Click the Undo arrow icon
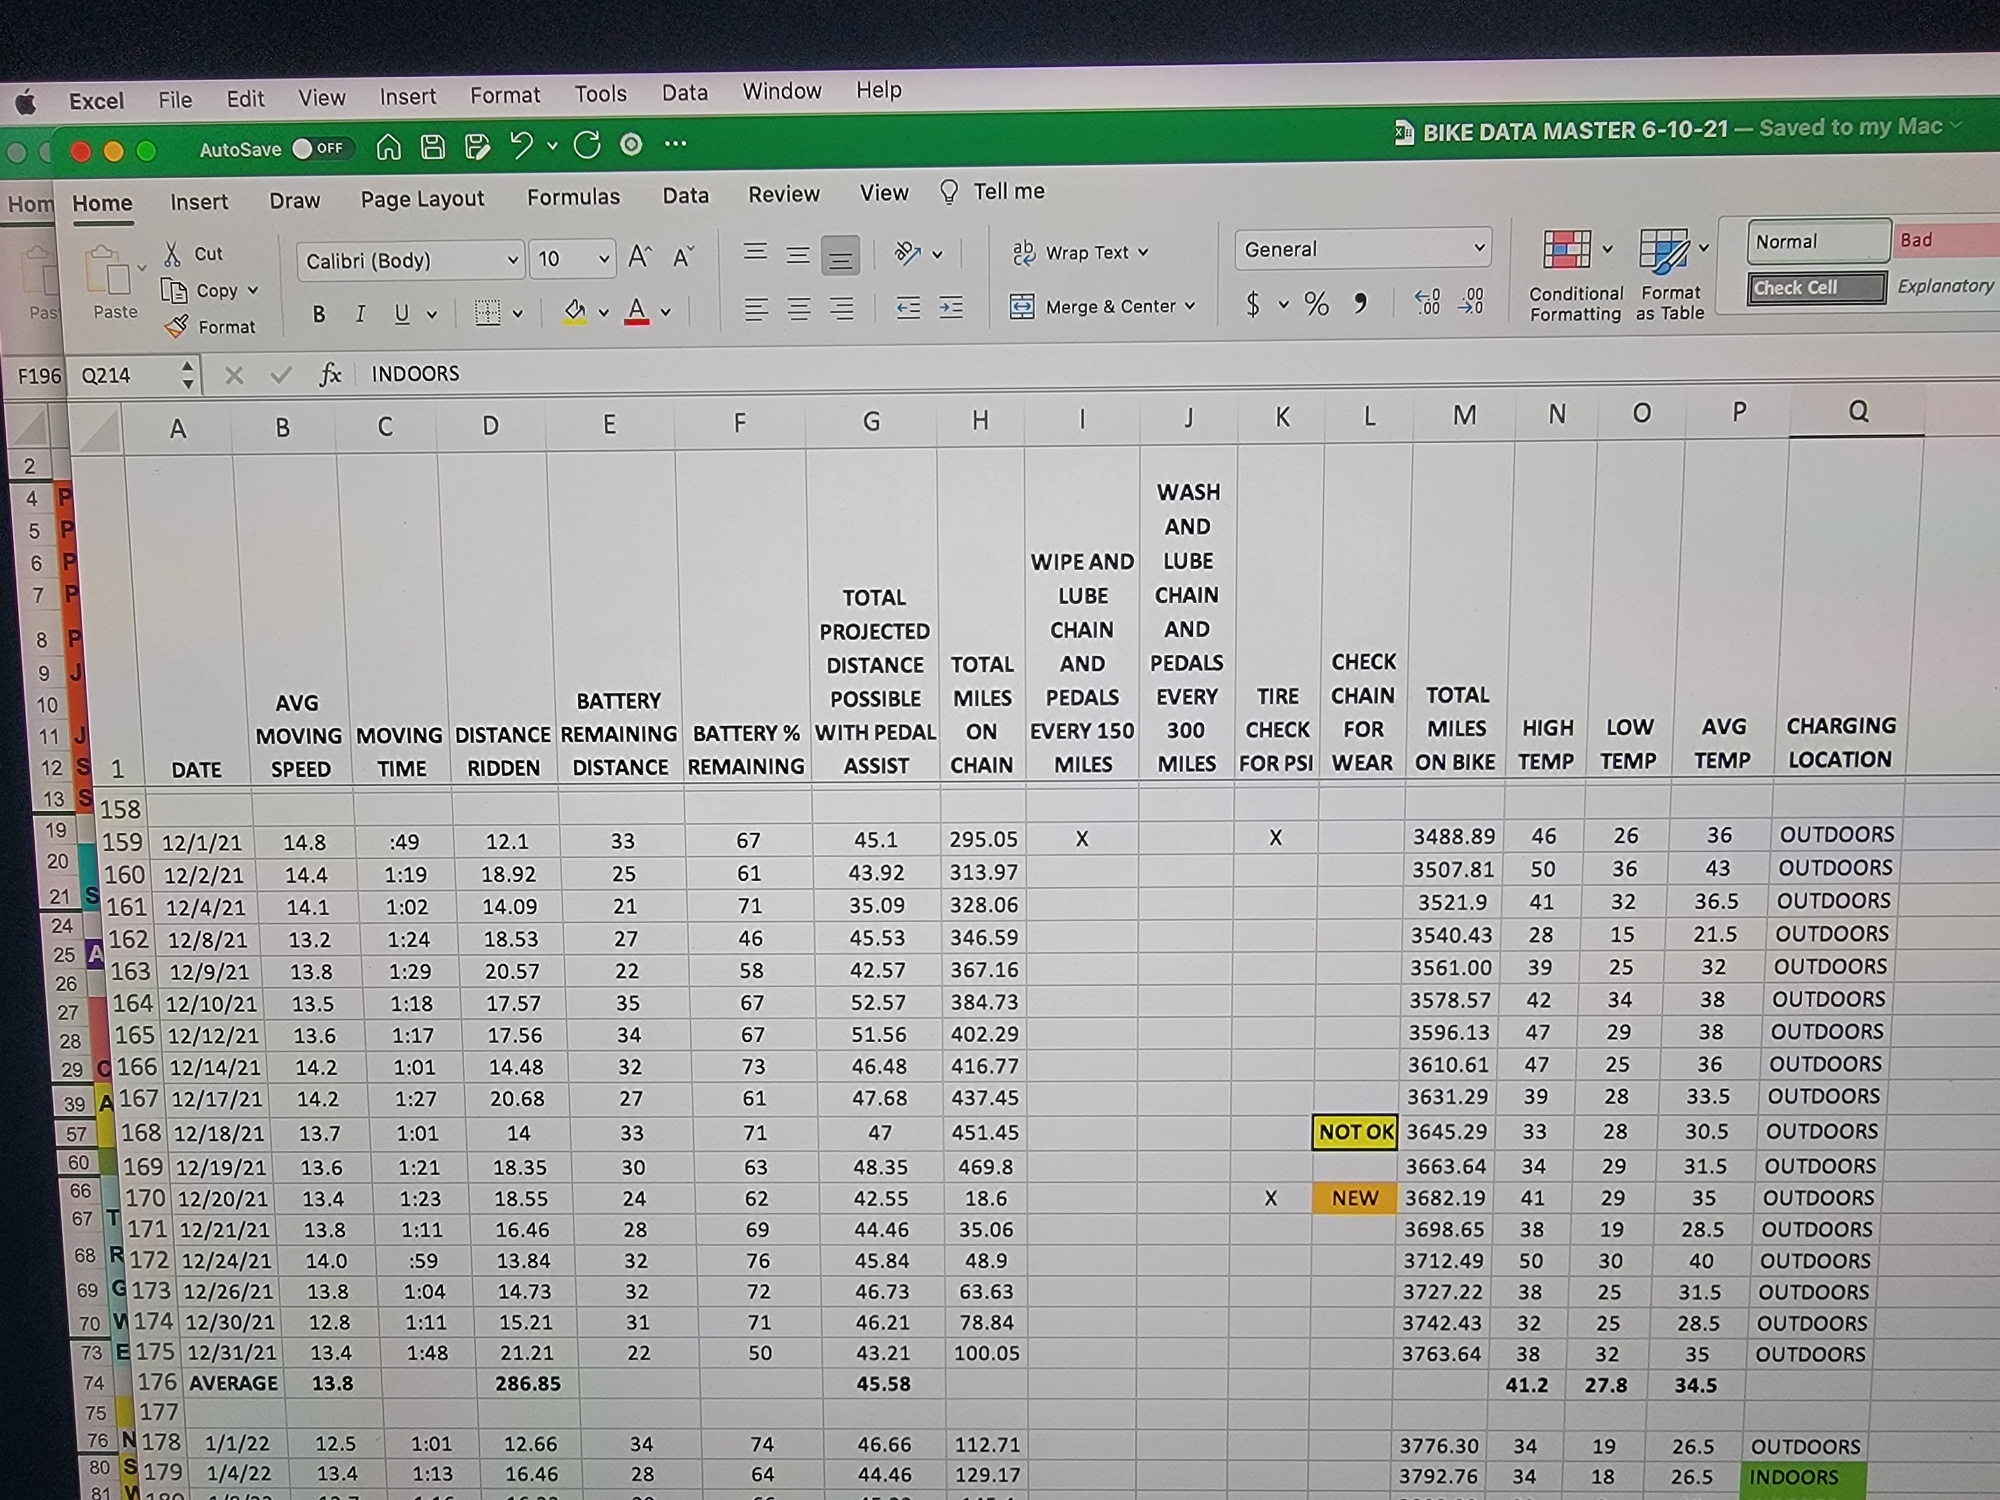Screen dimensions: 2000x1500 coord(521,146)
